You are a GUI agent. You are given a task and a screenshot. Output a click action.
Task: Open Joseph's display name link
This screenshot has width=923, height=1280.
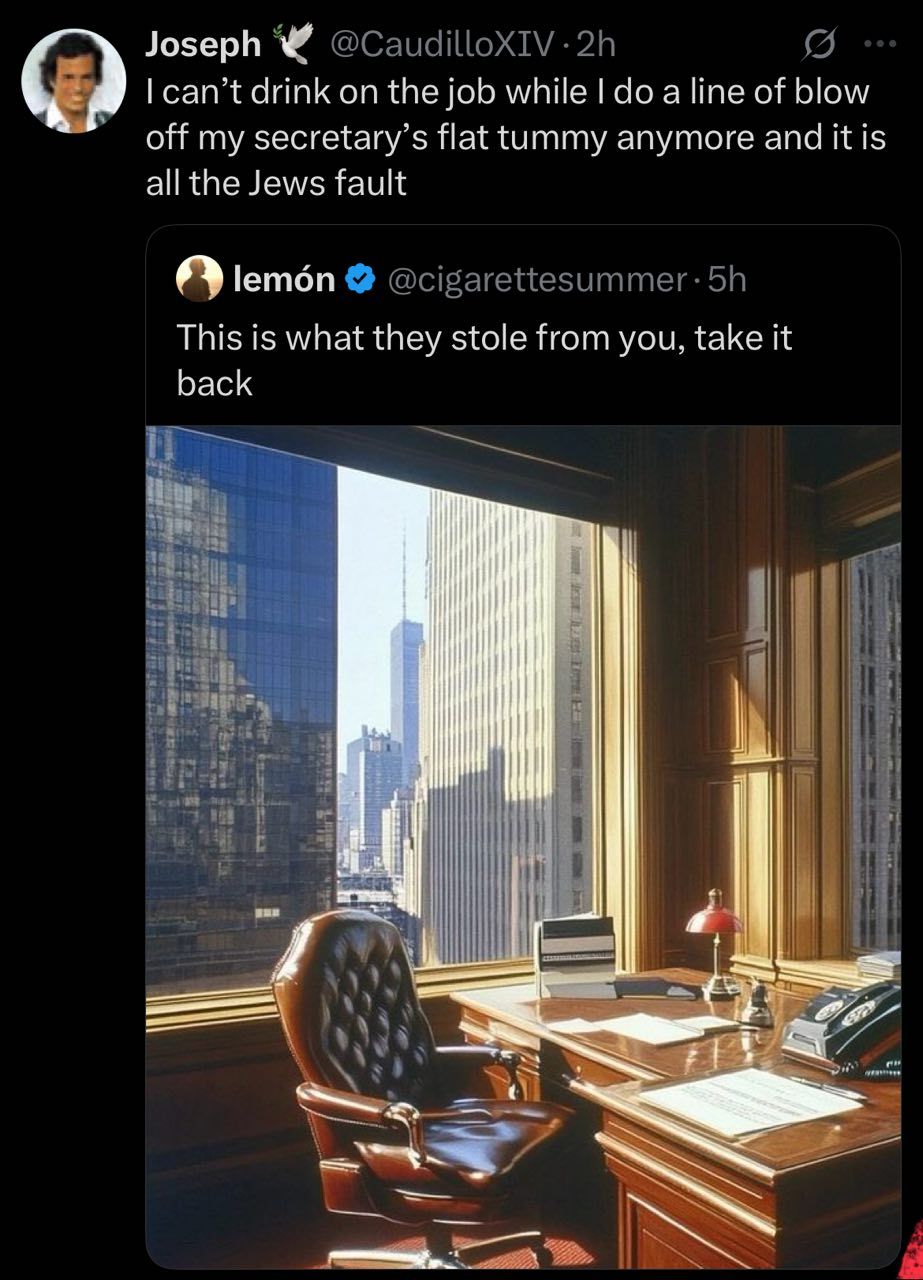(x=204, y=44)
